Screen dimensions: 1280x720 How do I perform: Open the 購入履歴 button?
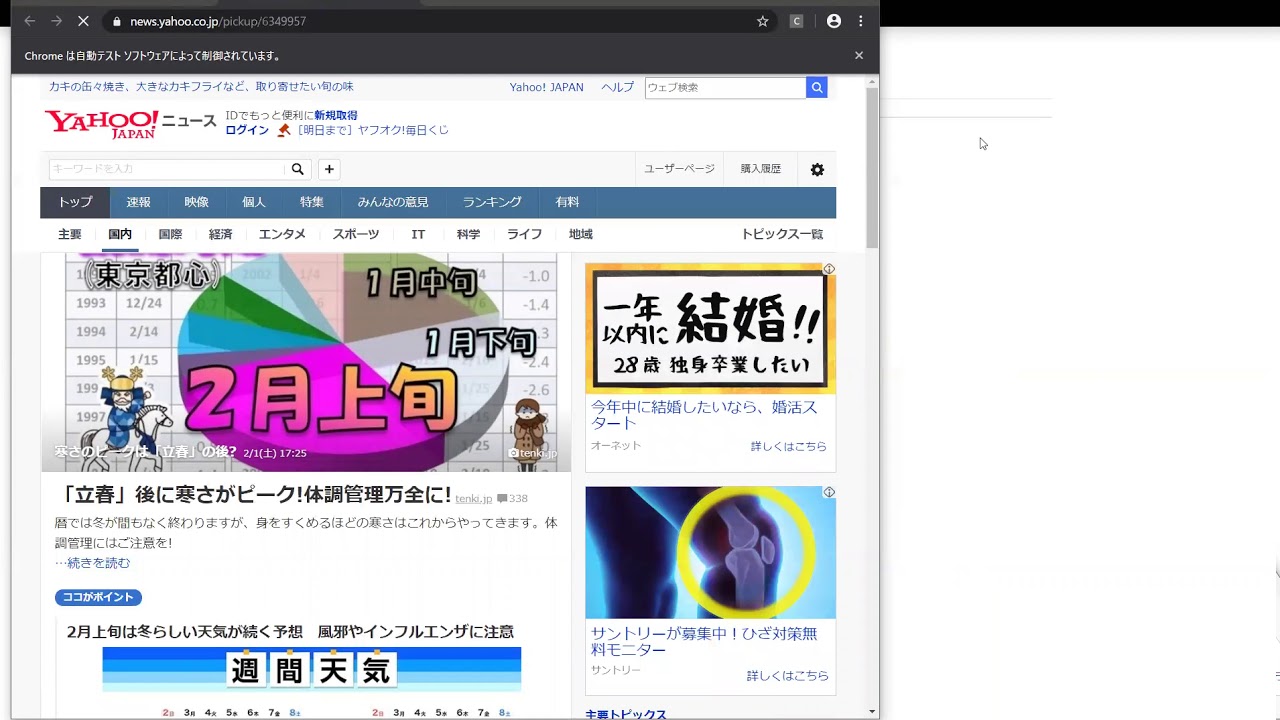(x=761, y=169)
